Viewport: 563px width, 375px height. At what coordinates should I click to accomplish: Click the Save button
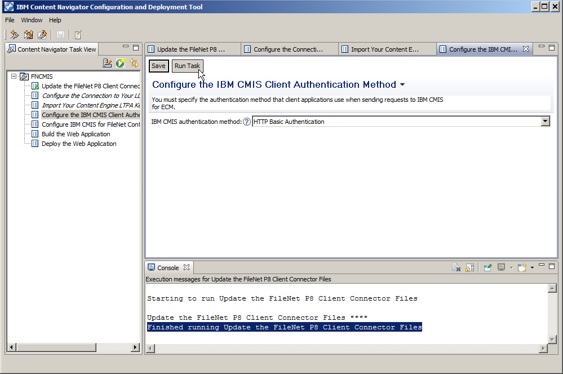point(158,66)
